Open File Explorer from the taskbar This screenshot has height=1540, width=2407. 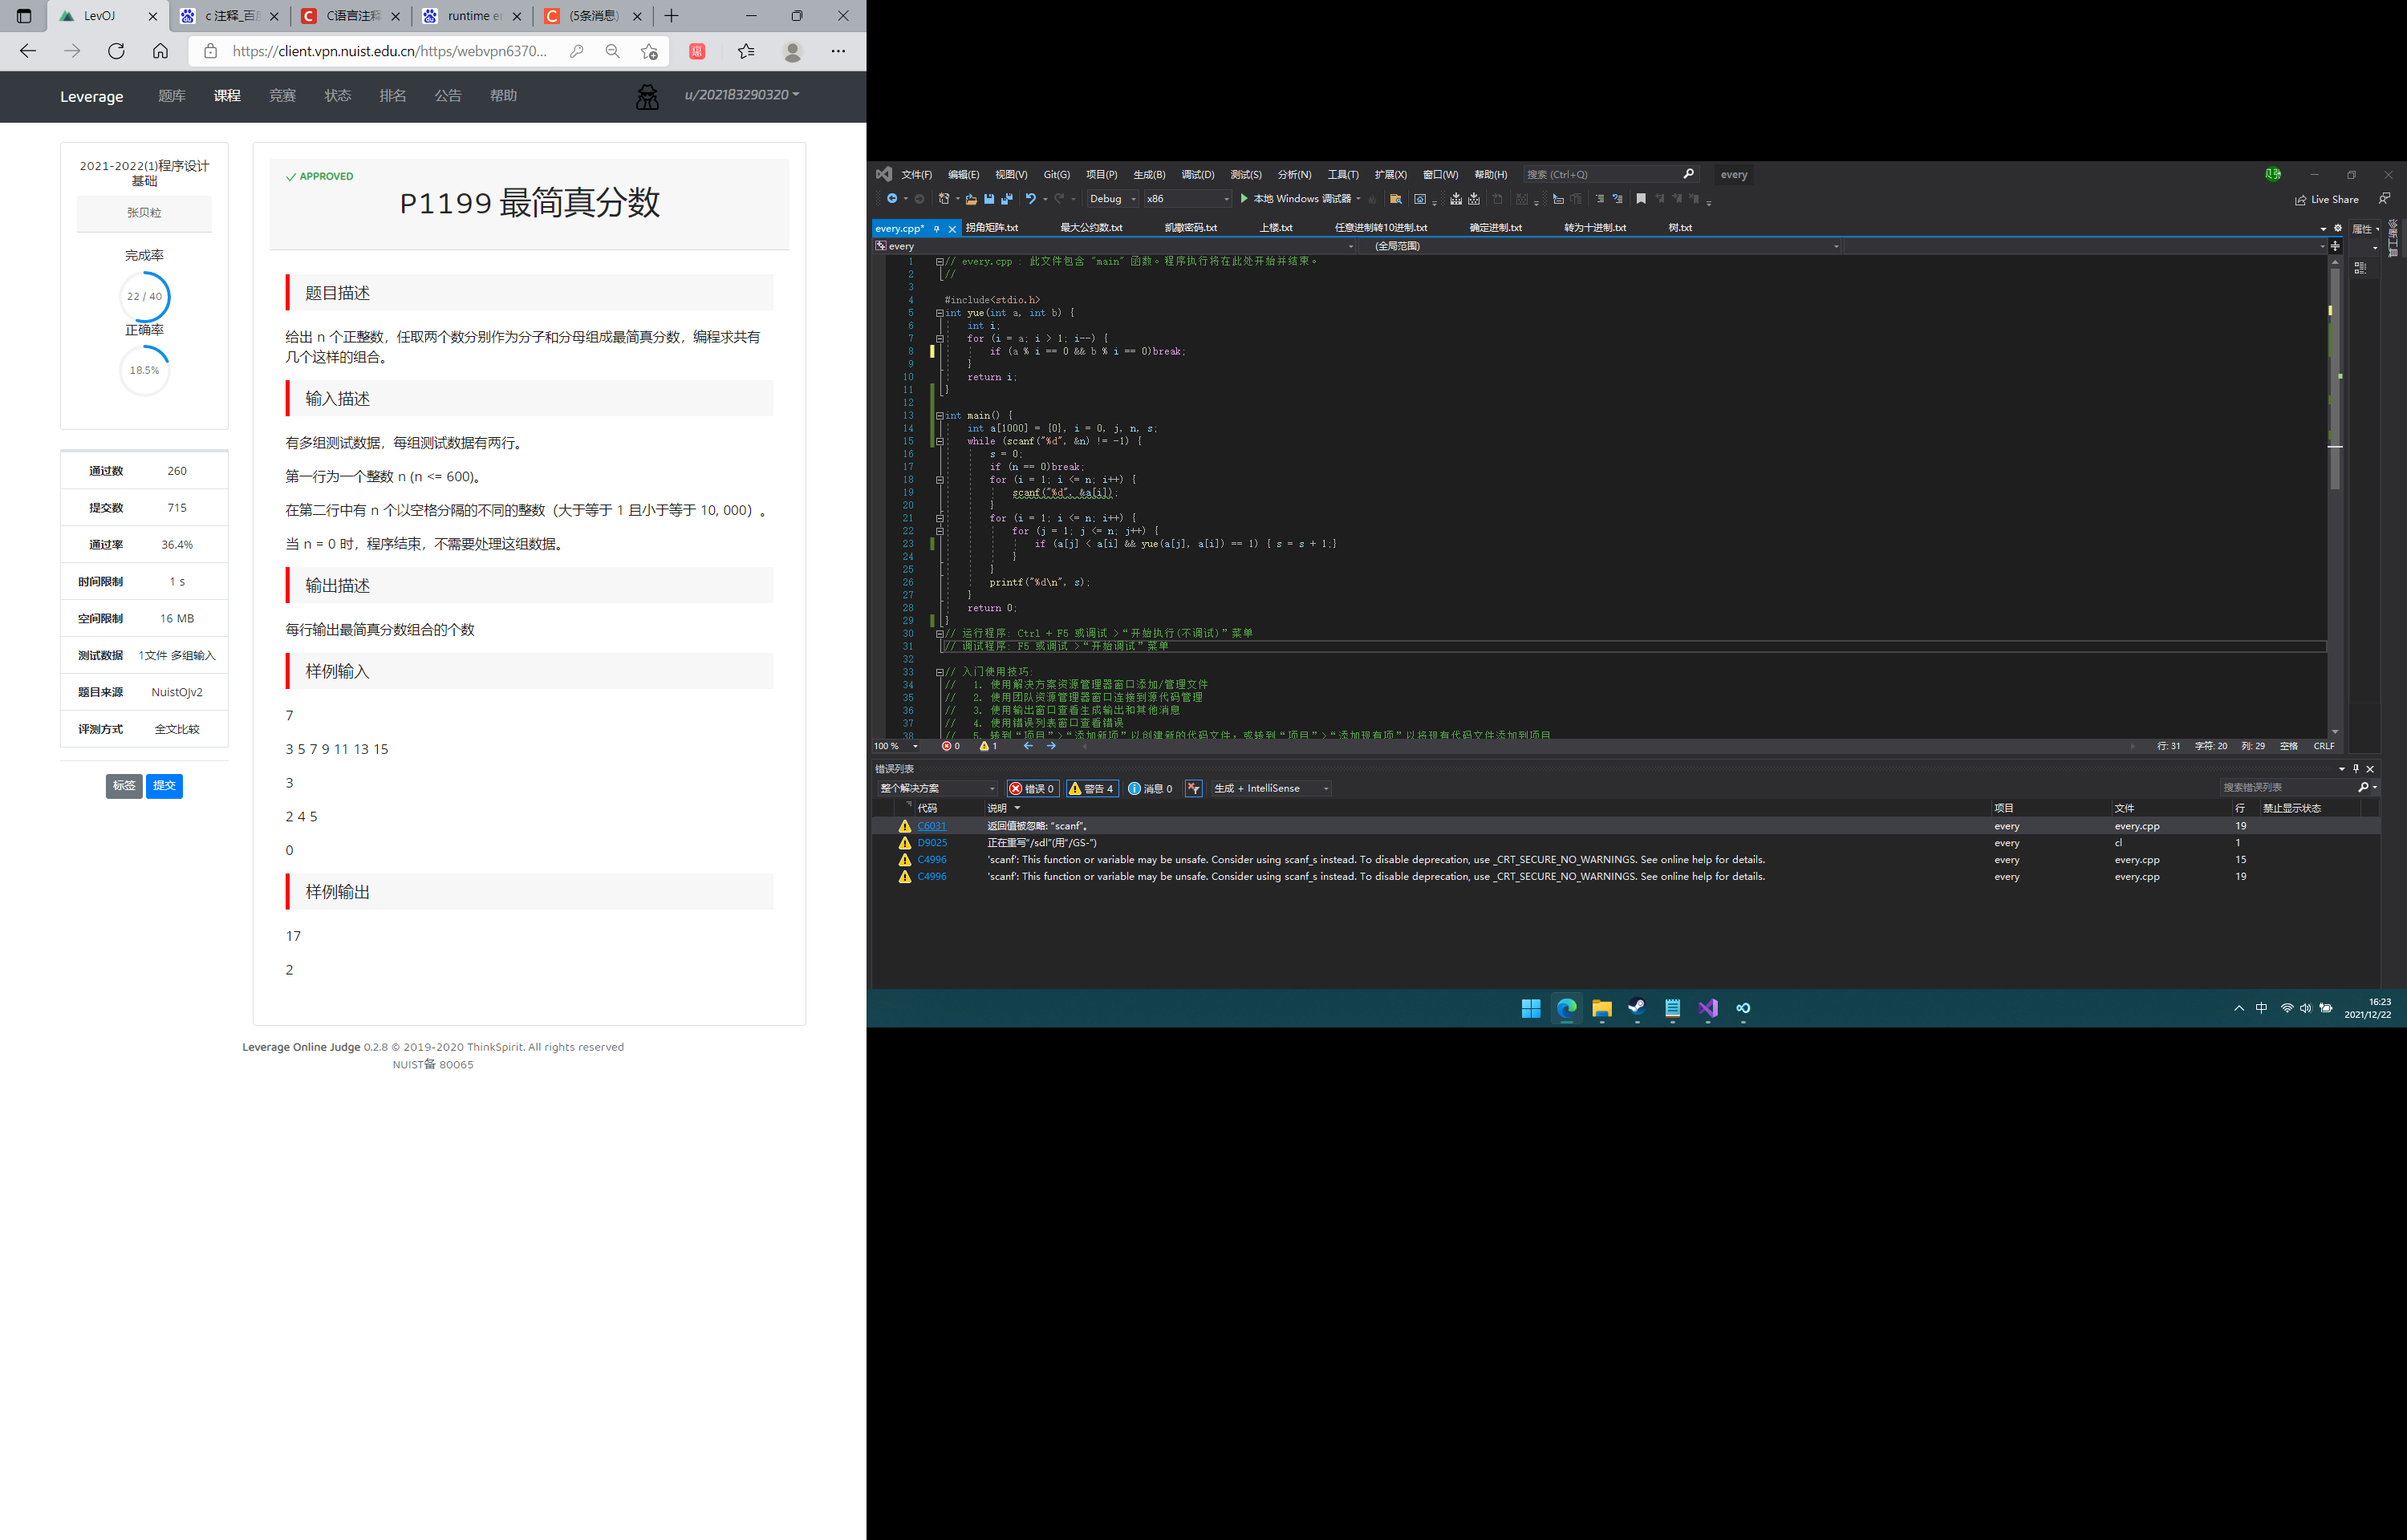[1602, 1008]
